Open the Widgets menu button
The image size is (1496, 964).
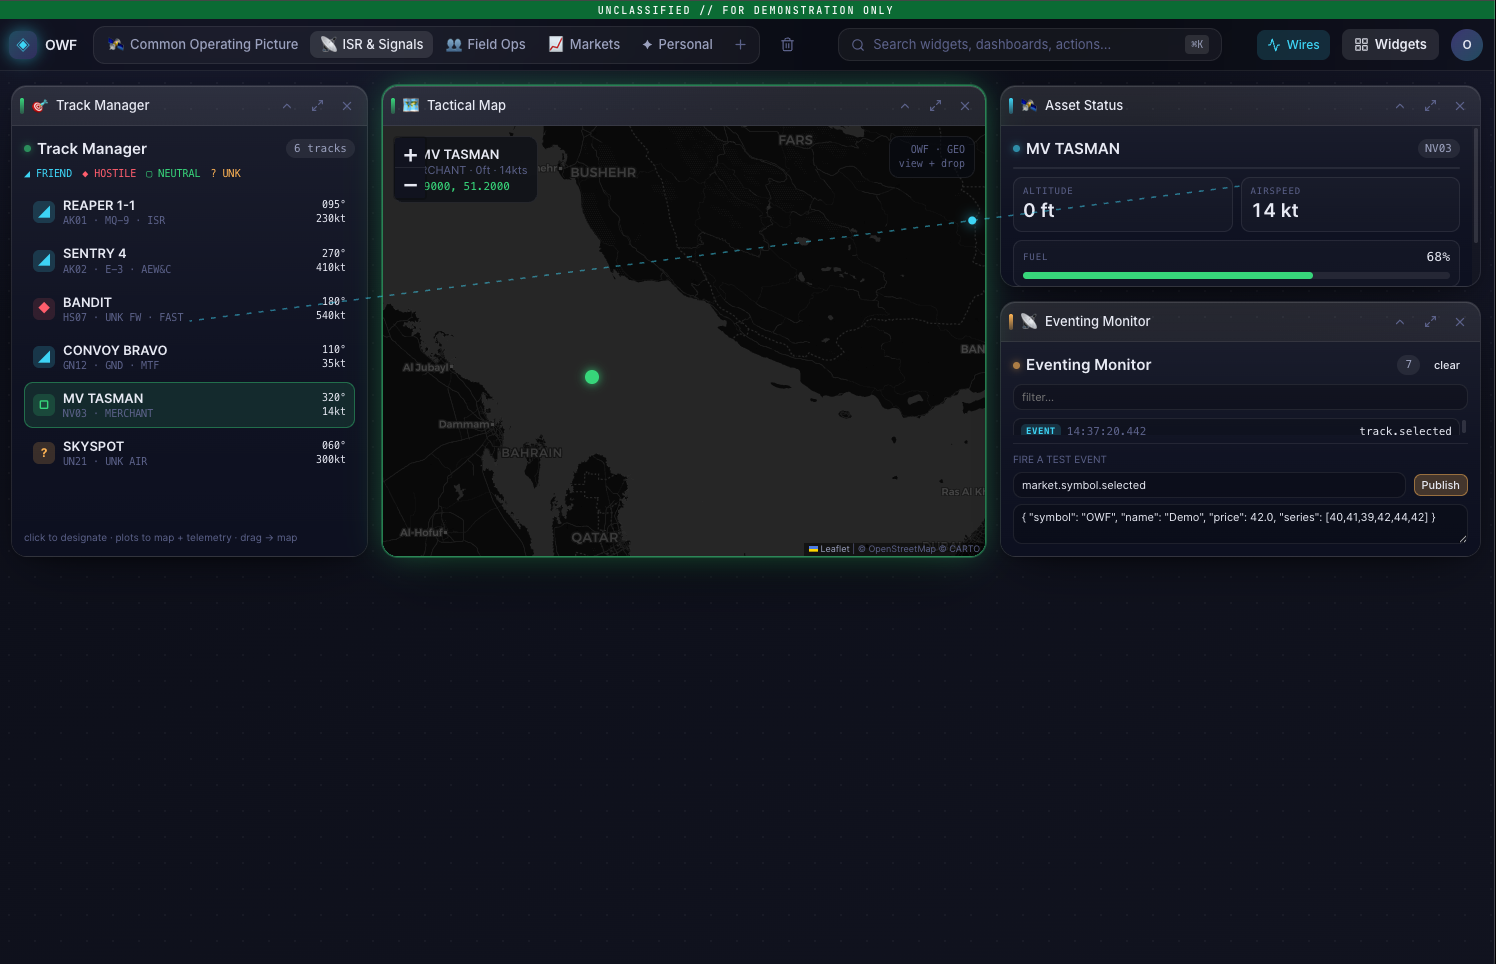[x=1390, y=44]
